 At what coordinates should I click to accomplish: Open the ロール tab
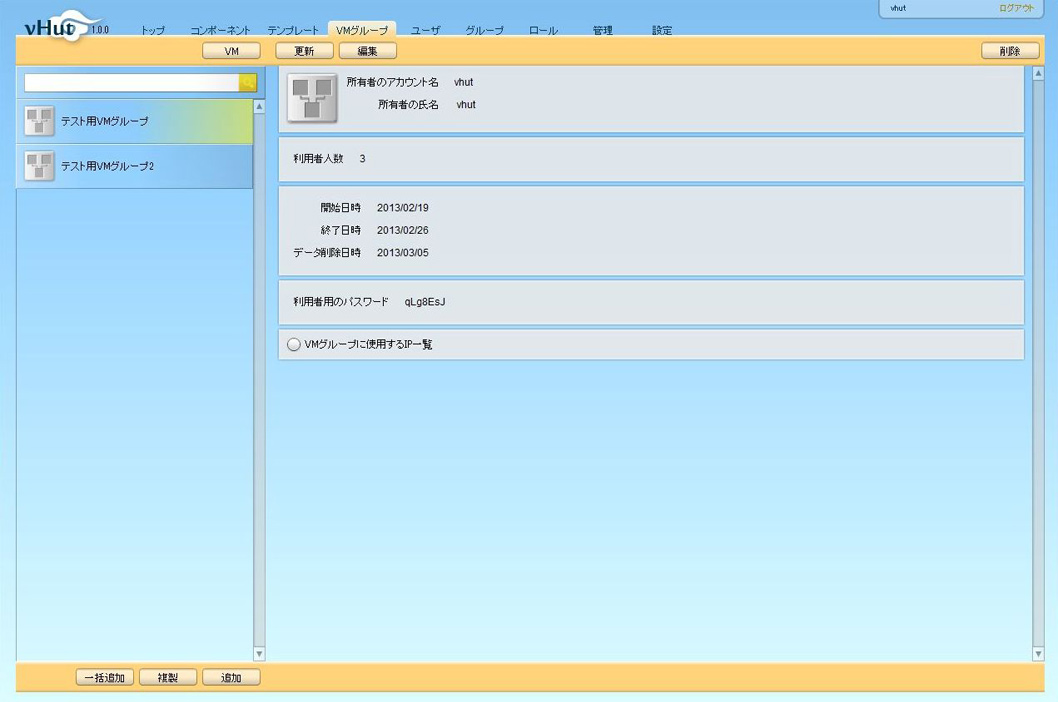click(543, 30)
